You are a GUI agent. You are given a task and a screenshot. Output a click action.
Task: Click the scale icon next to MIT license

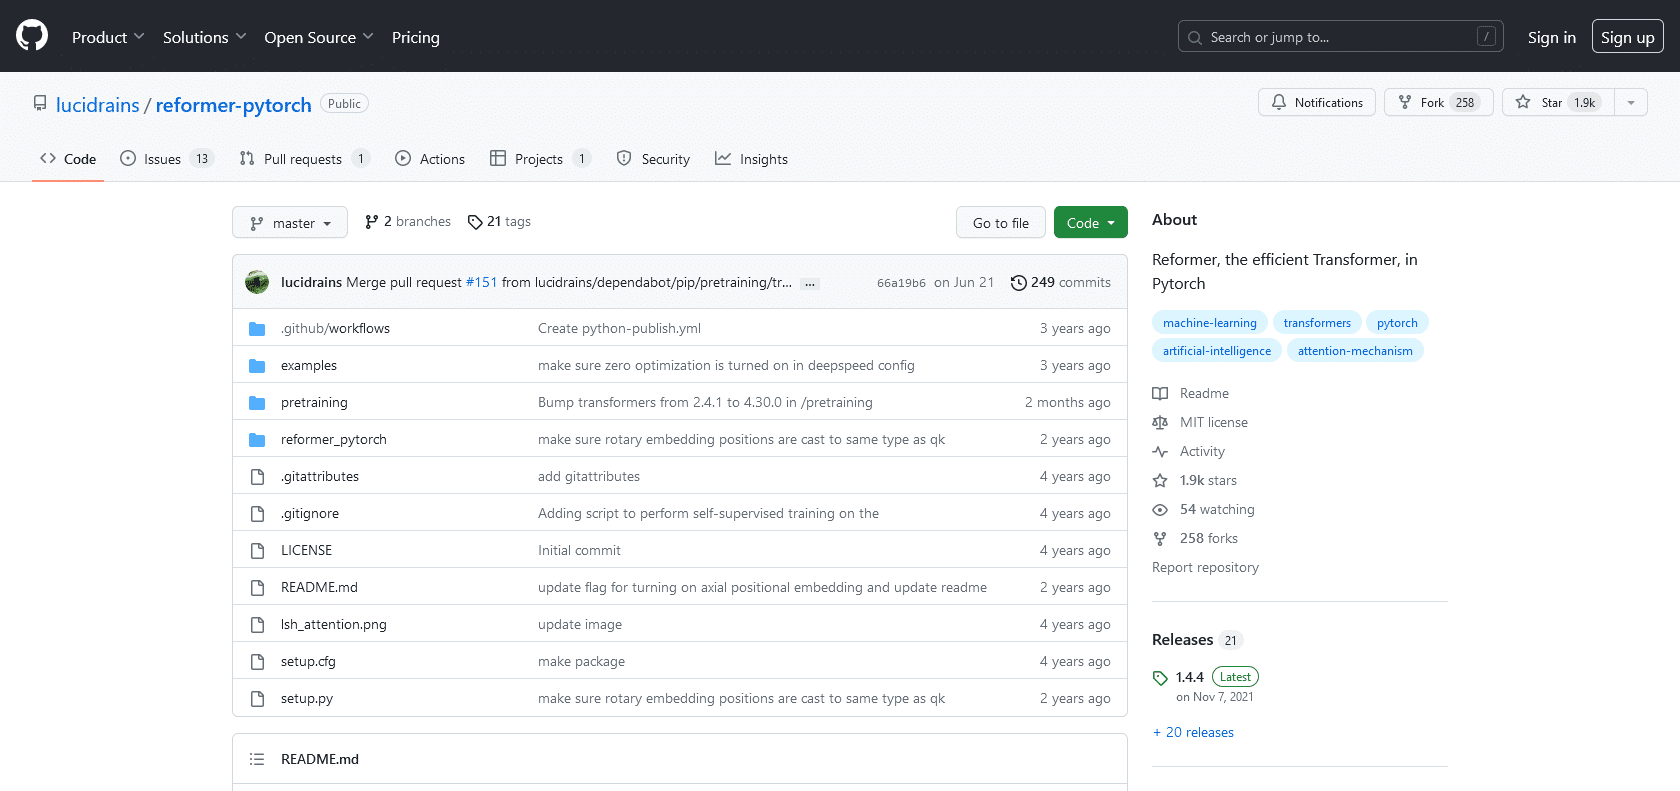pyautogui.click(x=1160, y=422)
